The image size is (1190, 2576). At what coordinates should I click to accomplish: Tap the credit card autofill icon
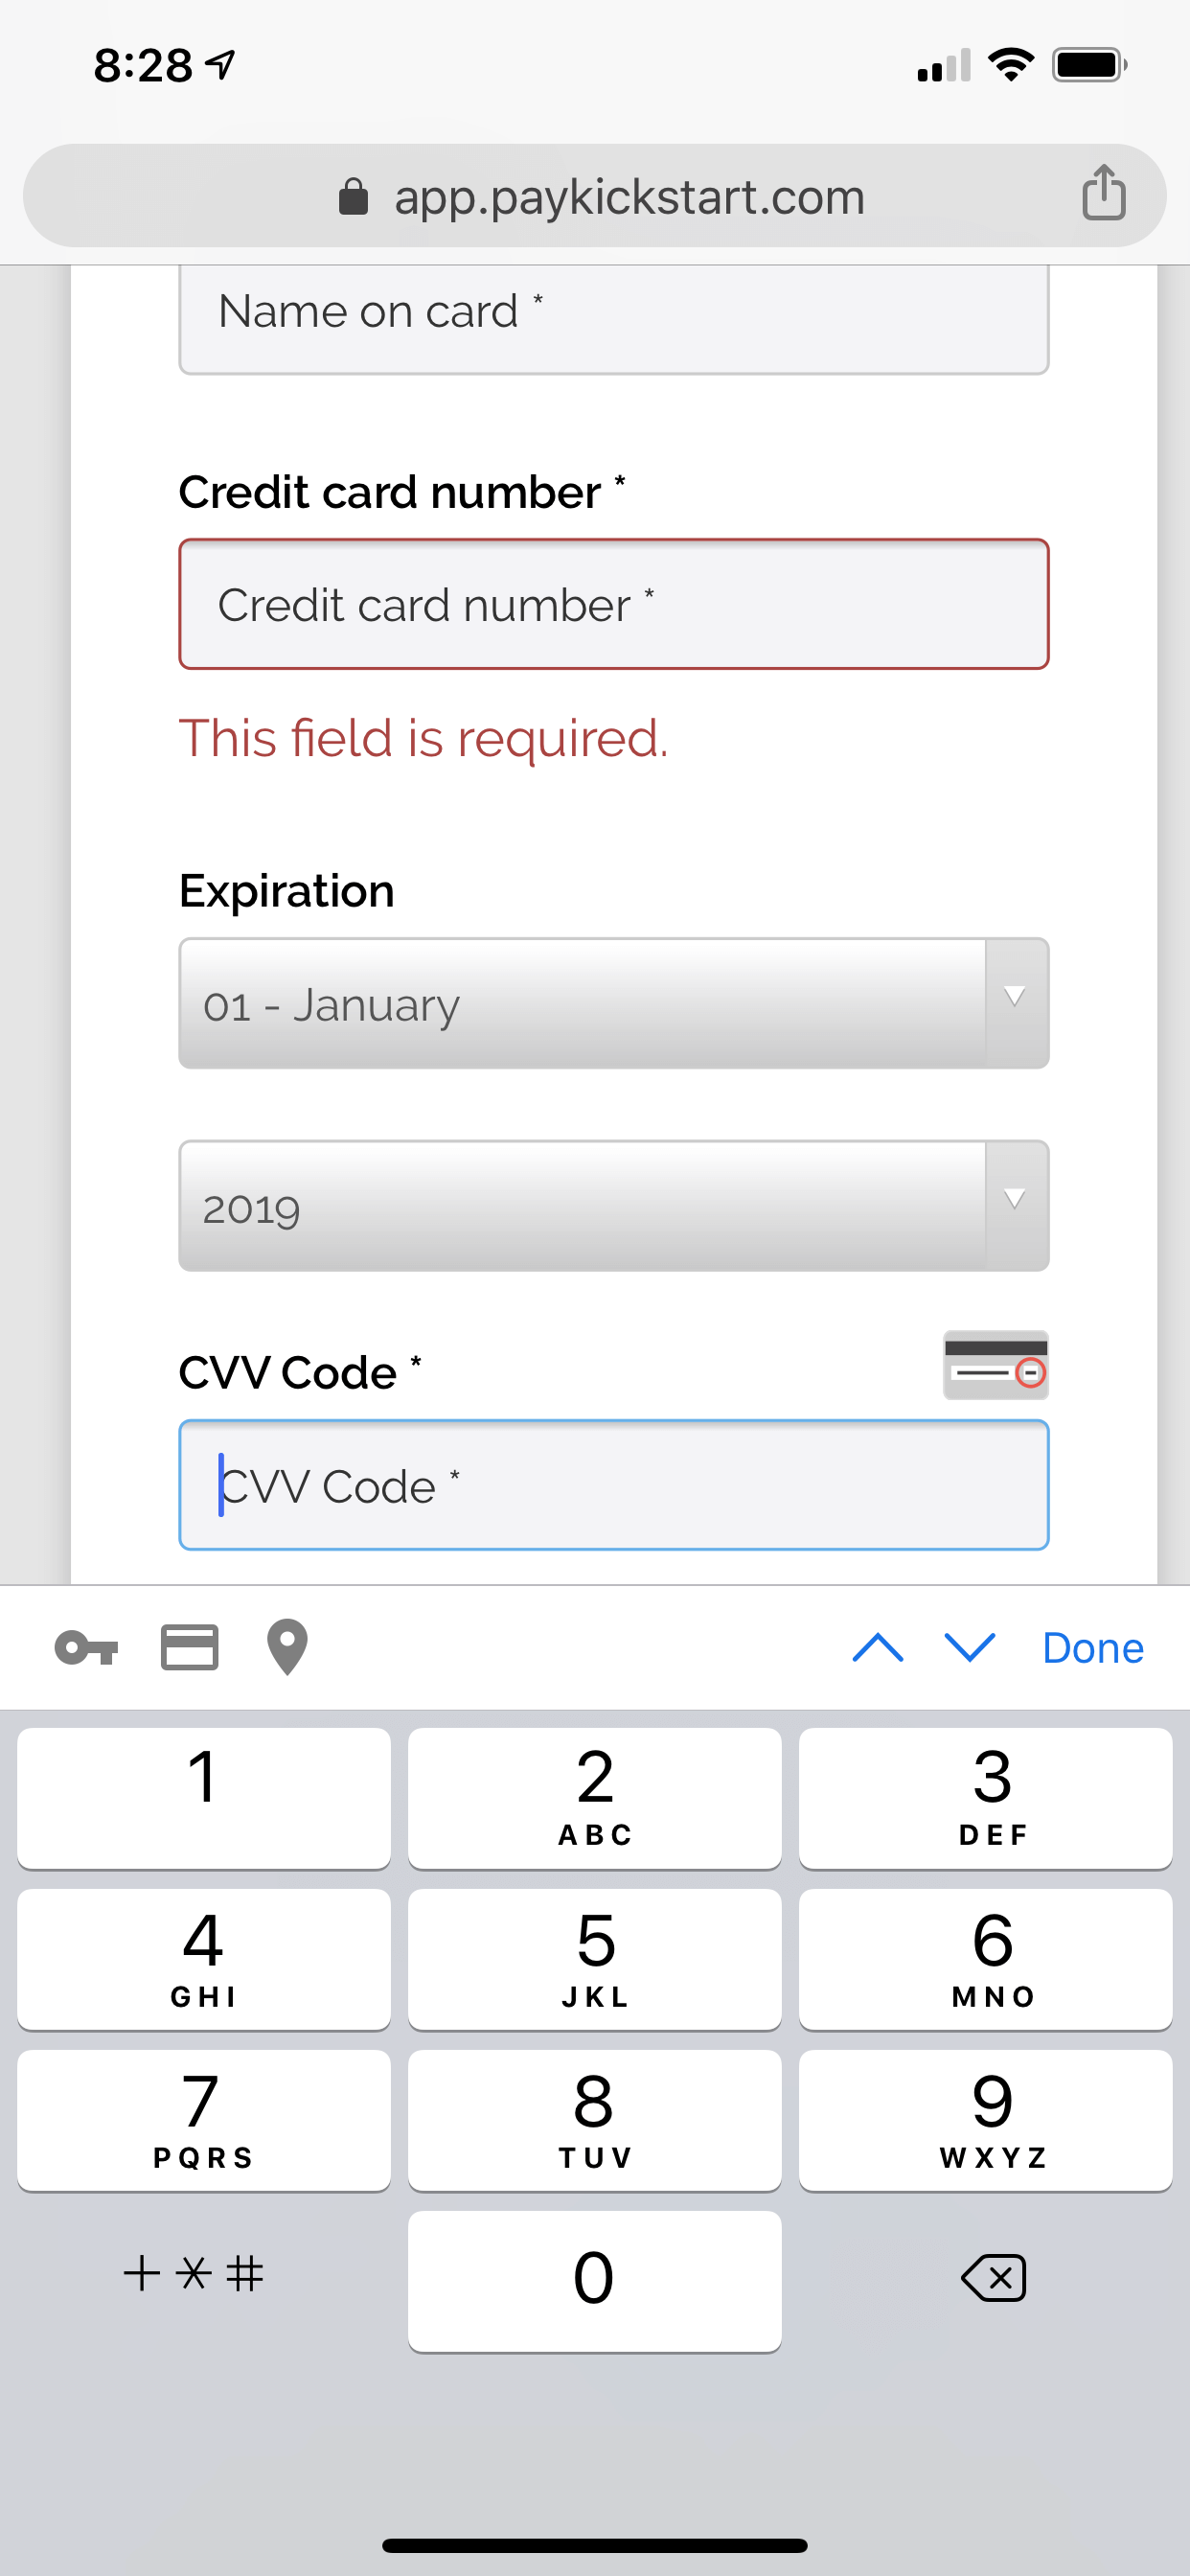tap(190, 1647)
